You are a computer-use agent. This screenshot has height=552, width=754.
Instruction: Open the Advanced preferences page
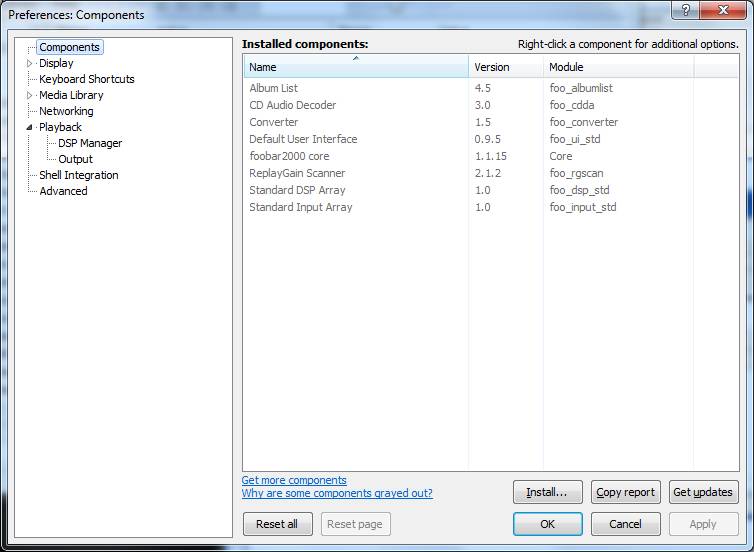pyautogui.click(x=63, y=191)
